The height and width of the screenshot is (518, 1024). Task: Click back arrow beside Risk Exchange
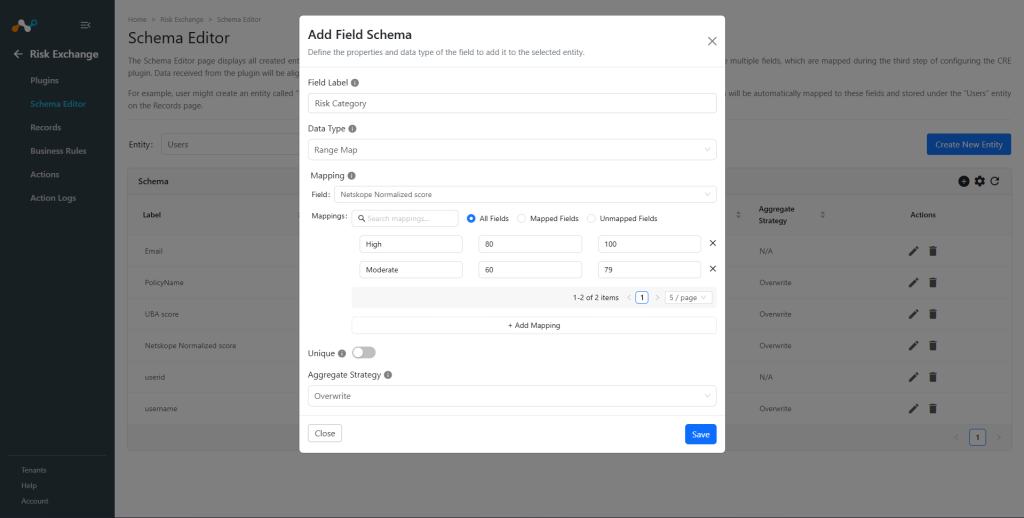coord(18,54)
